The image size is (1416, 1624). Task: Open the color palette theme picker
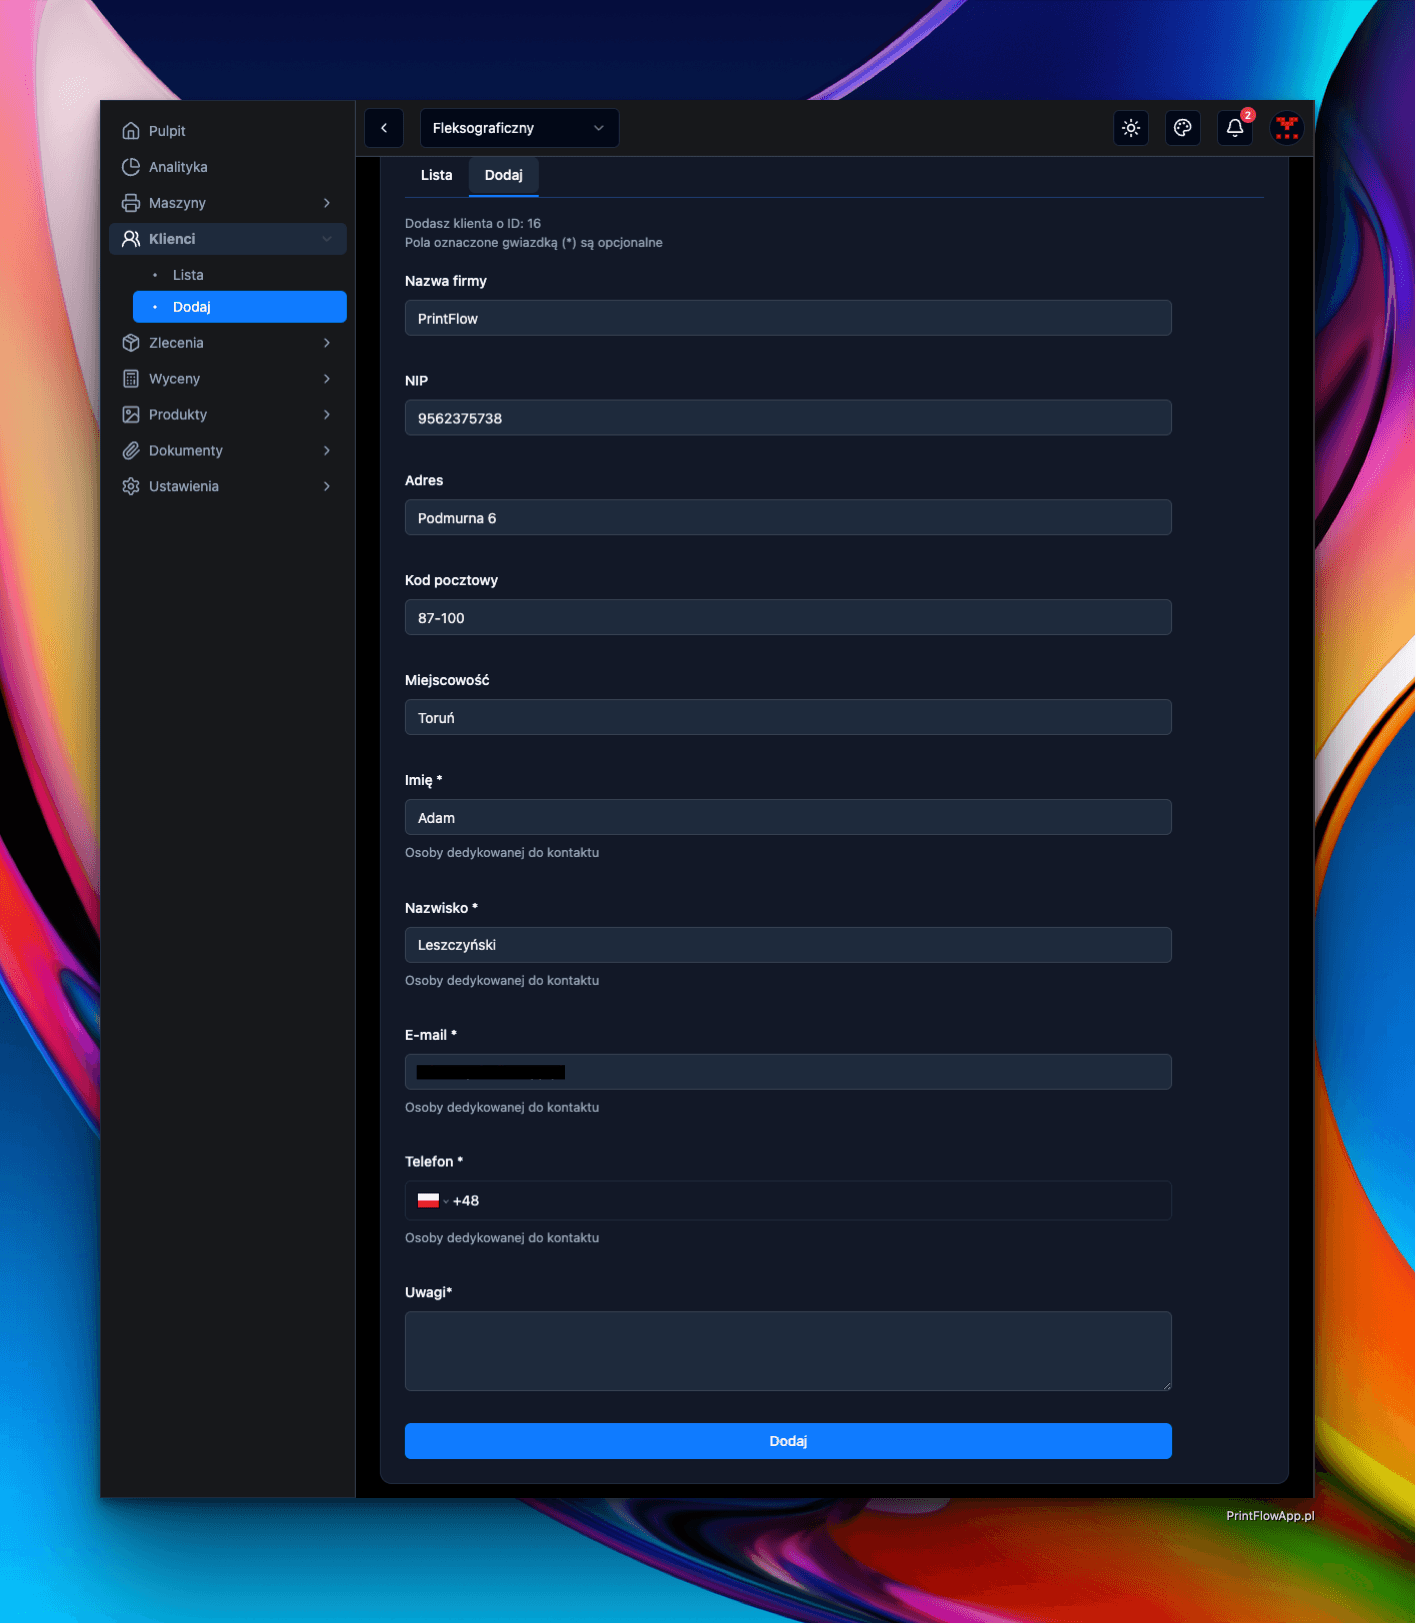pos(1183,128)
